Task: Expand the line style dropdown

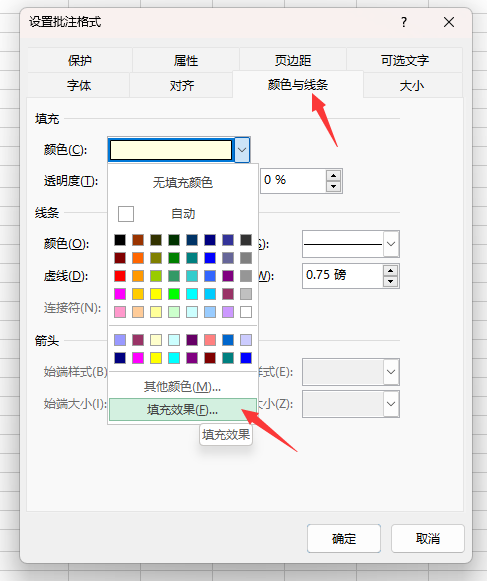Action: (391, 244)
